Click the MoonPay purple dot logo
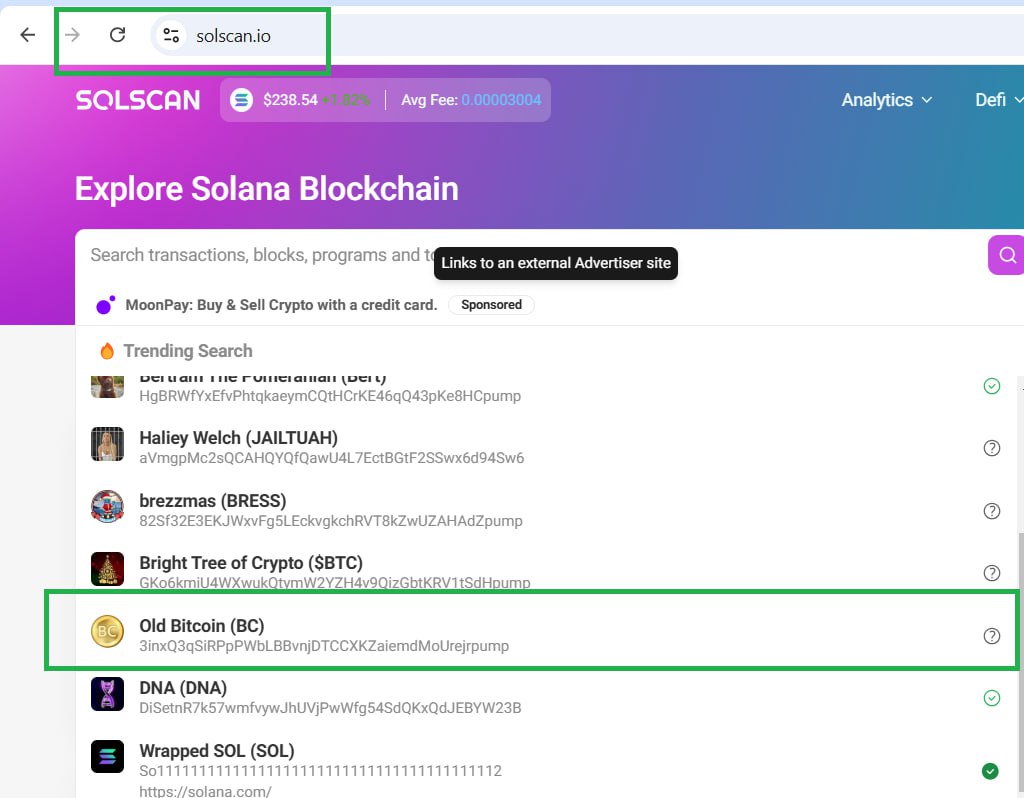Screen dimensions: 1024x798 [105, 305]
